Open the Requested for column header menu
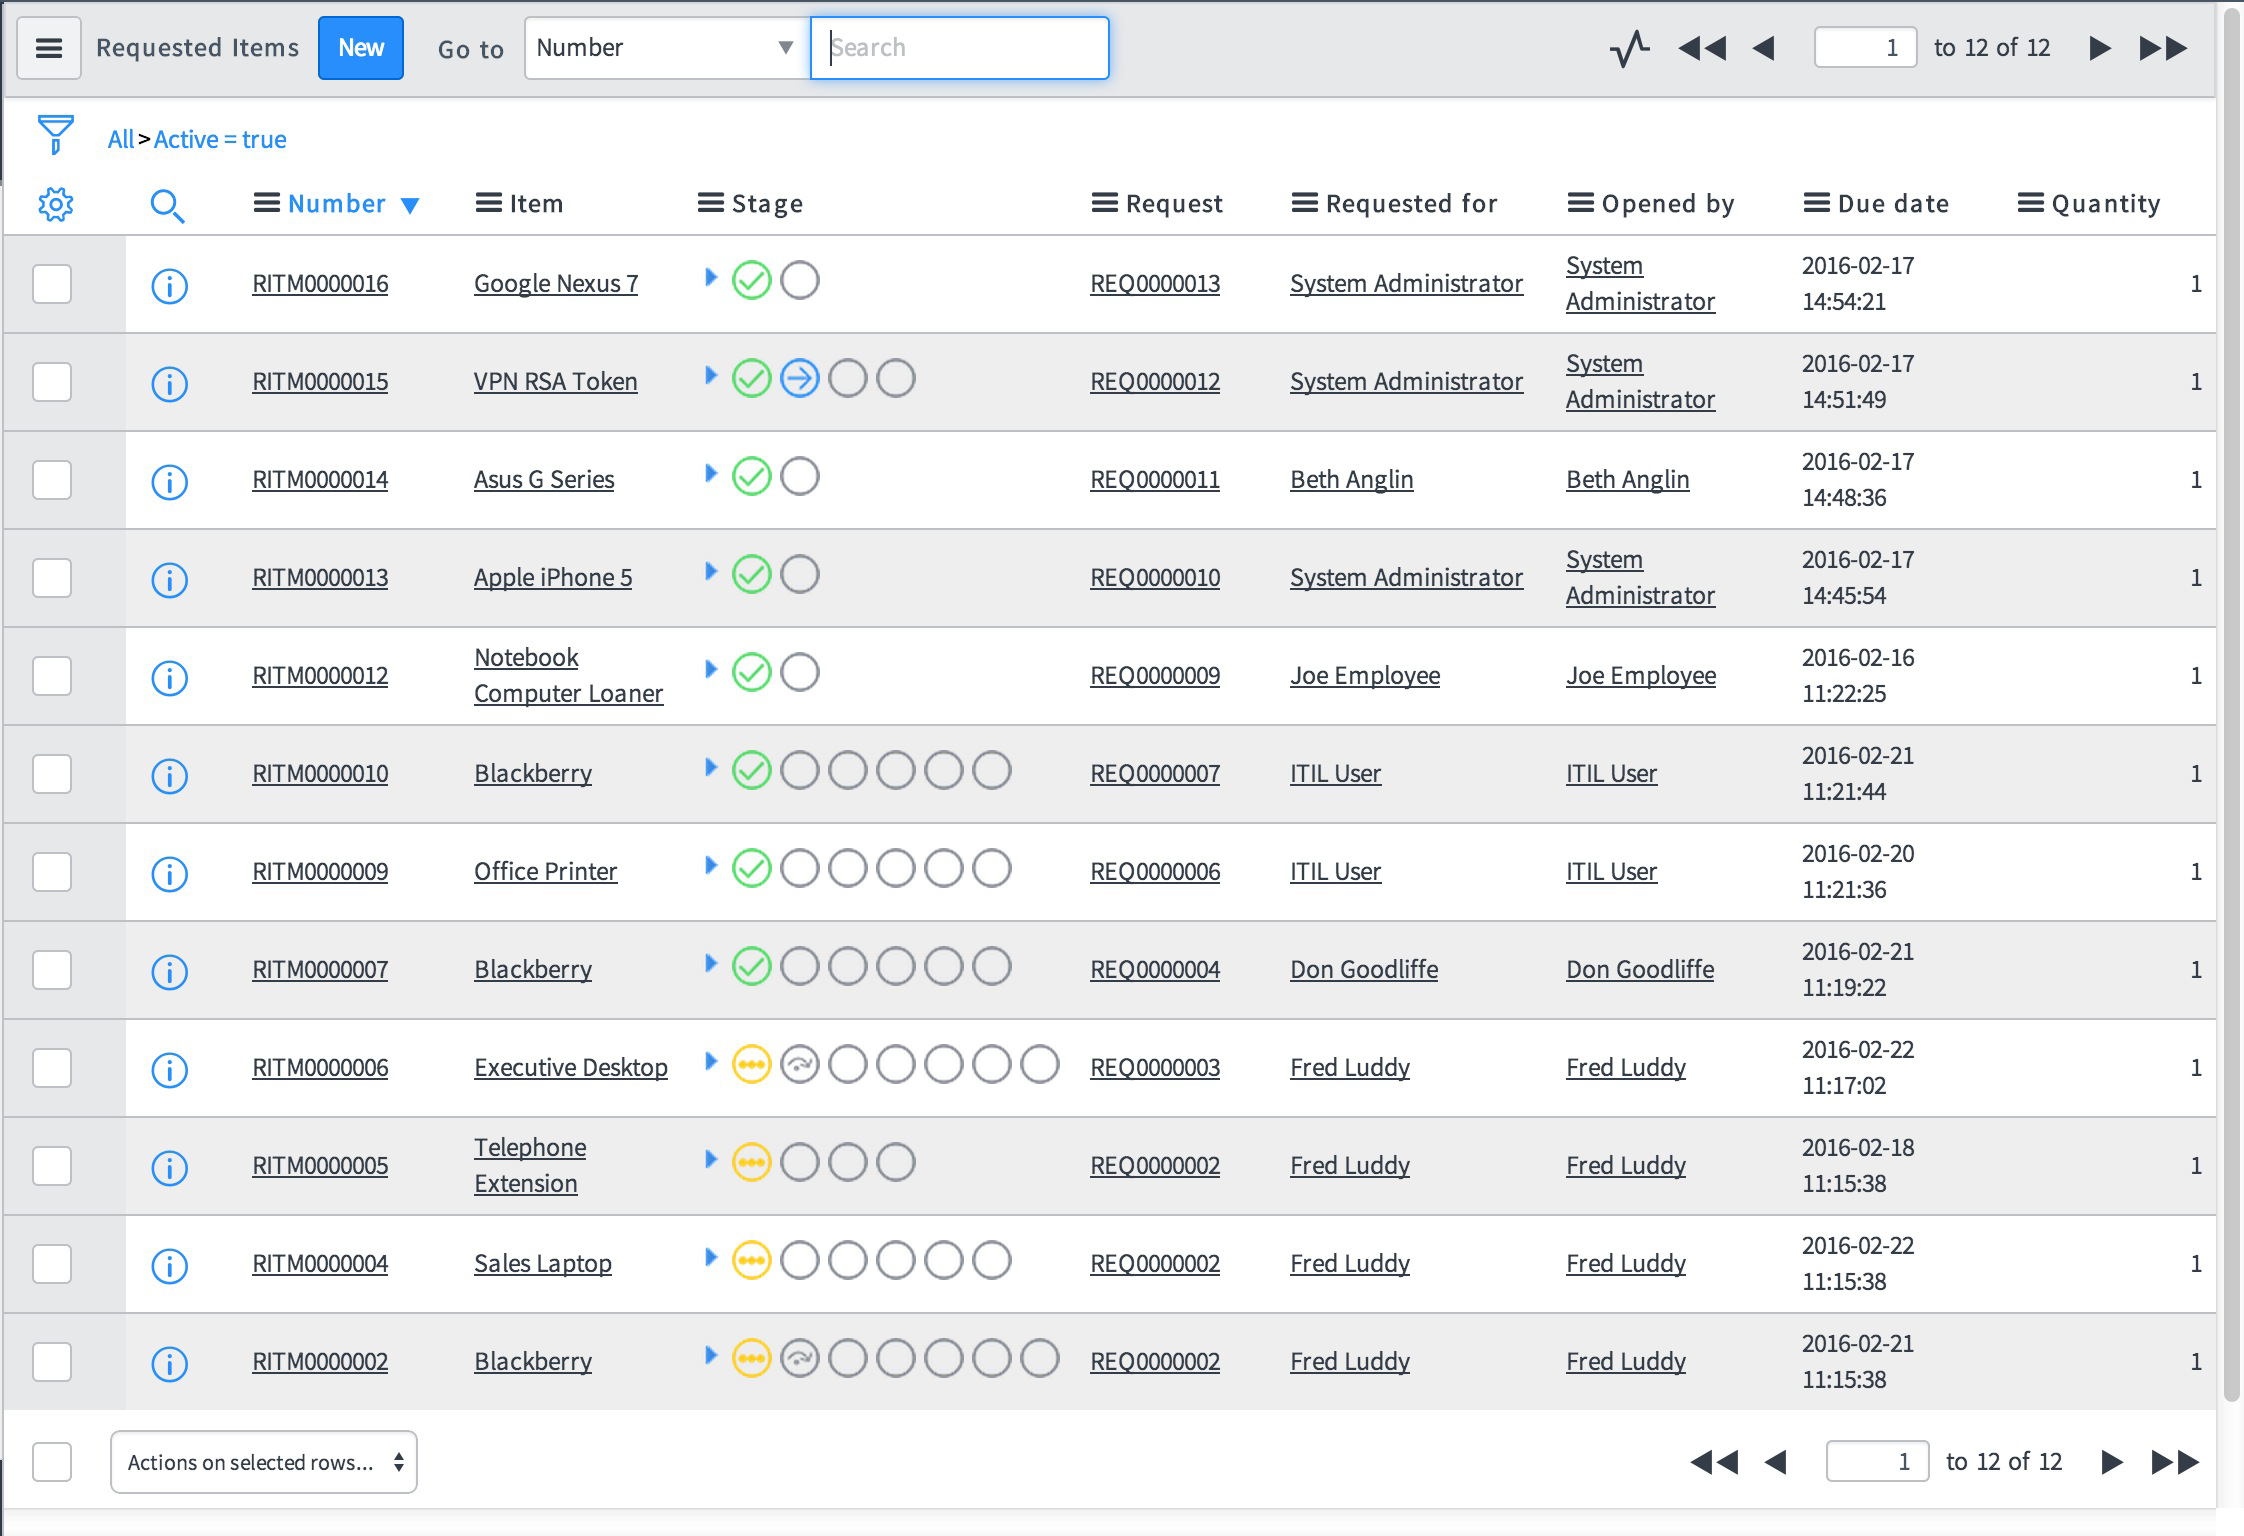 (1304, 204)
